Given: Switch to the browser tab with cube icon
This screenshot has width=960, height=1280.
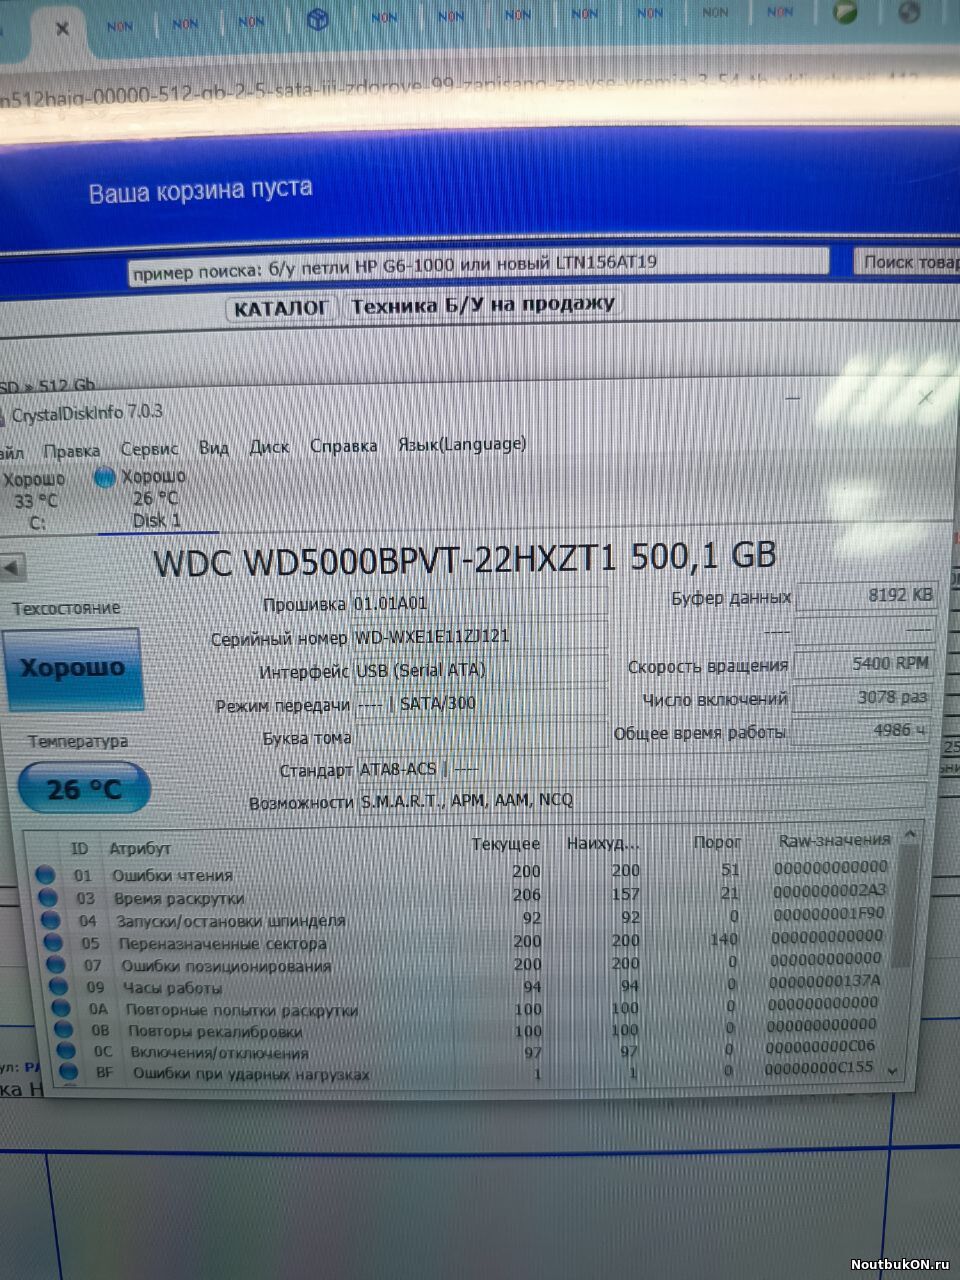Looking at the screenshot, I should (x=318, y=19).
